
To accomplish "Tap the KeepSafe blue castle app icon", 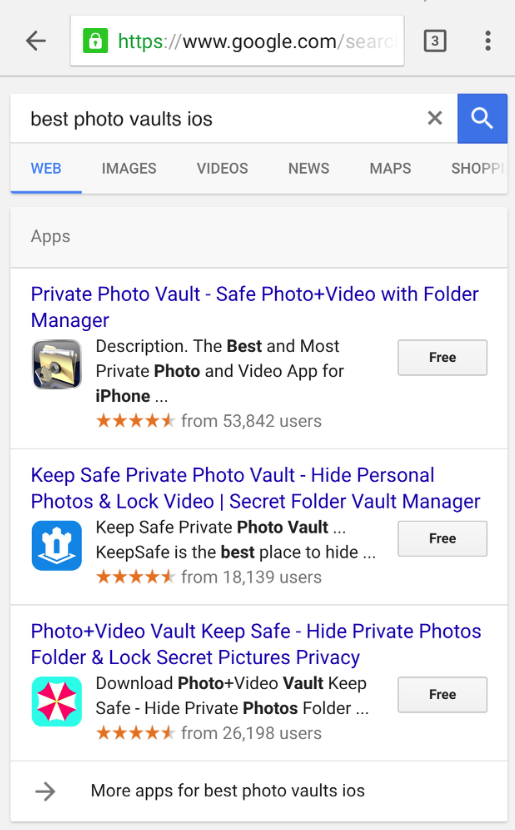I will coord(57,546).
